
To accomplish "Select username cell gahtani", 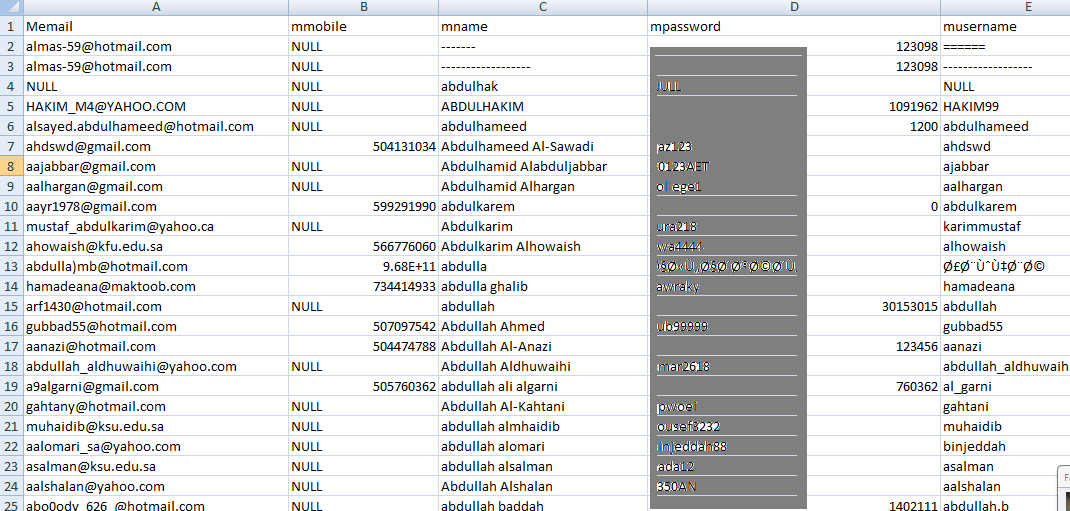I will [x=1005, y=407].
